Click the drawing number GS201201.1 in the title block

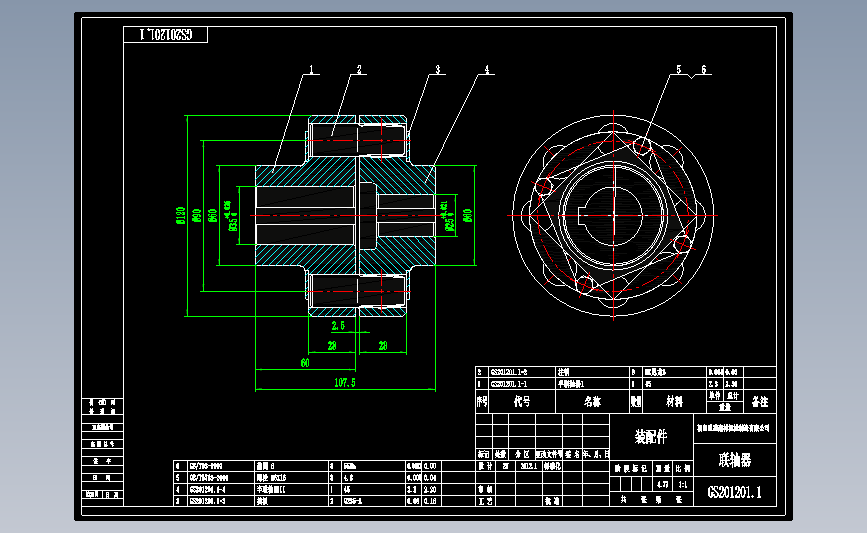coord(734,492)
